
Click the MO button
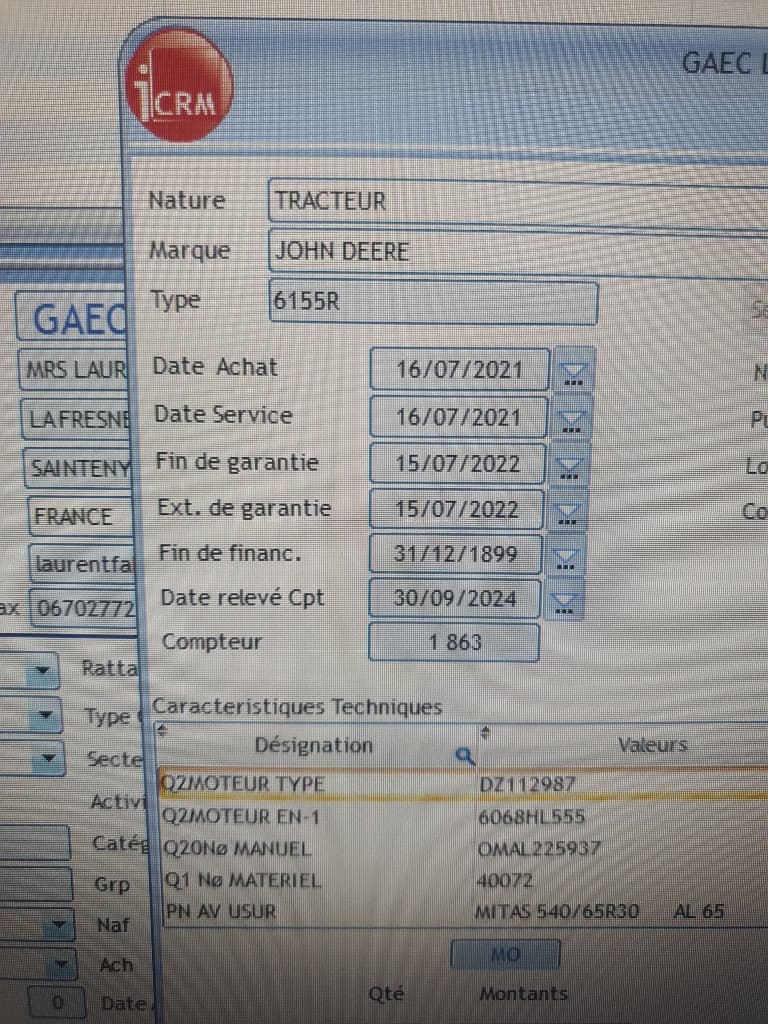coord(505,955)
